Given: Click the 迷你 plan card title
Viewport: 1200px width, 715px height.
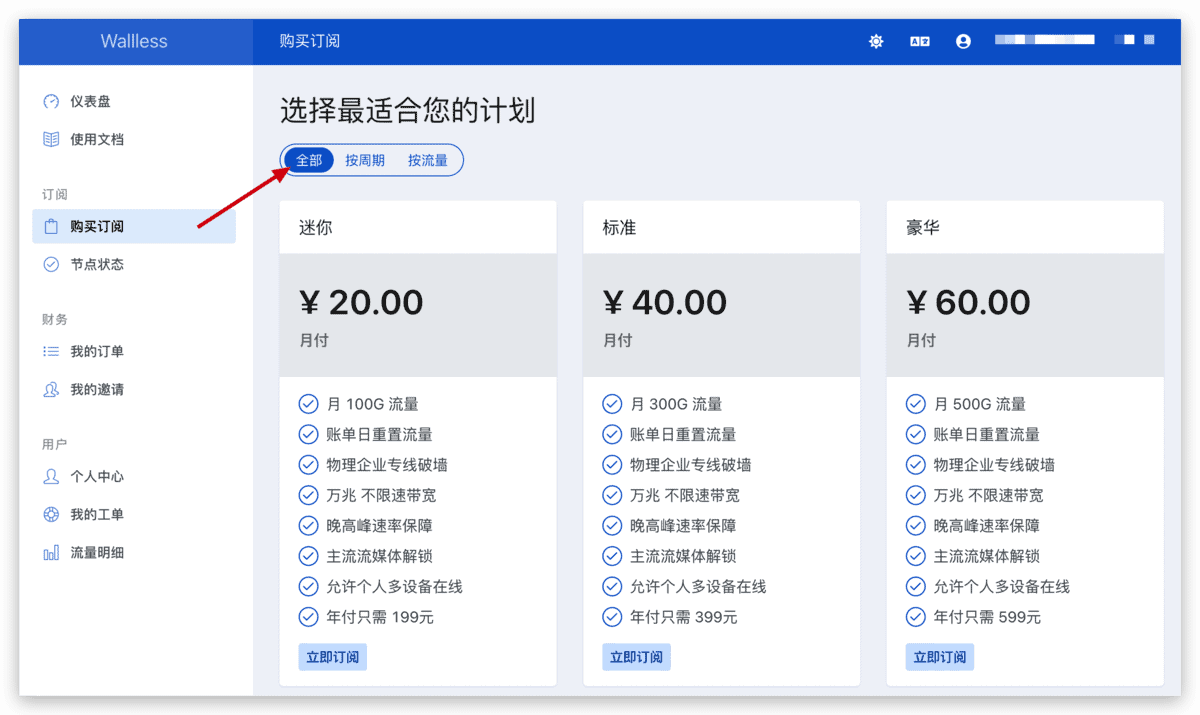Looking at the screenshot, I should coord(315,226).
